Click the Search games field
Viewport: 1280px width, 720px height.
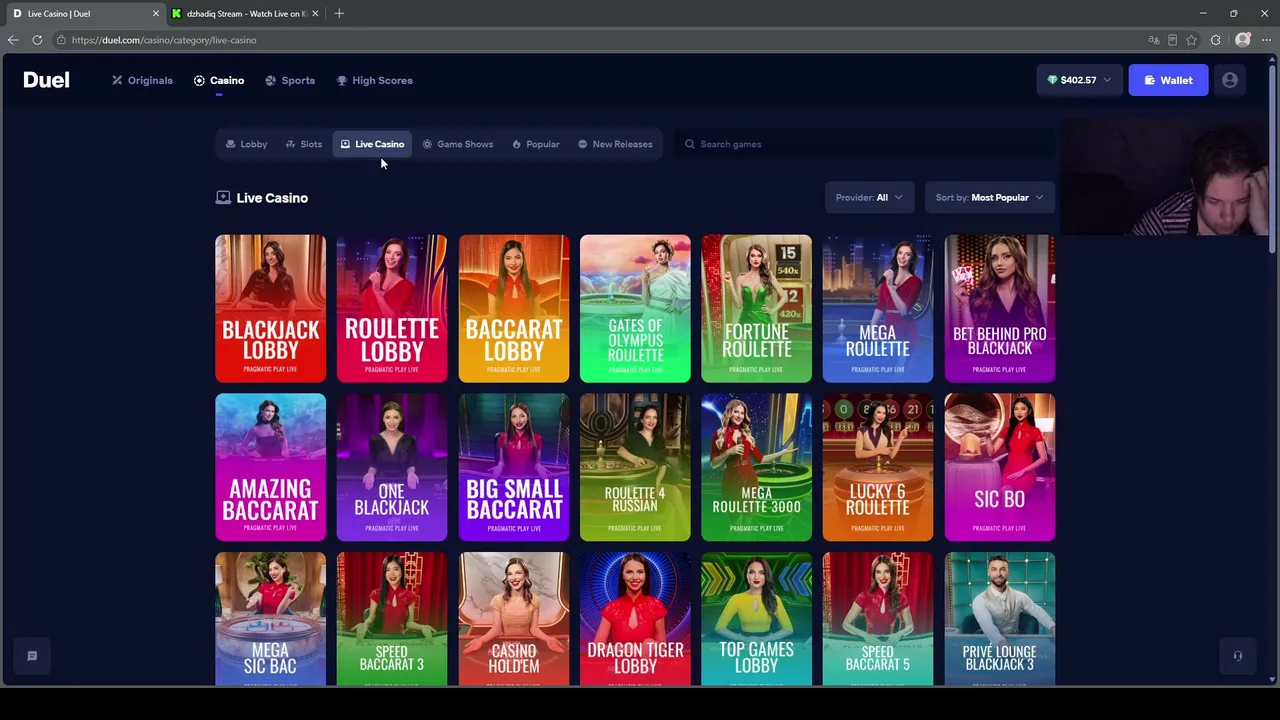point(865,144)
